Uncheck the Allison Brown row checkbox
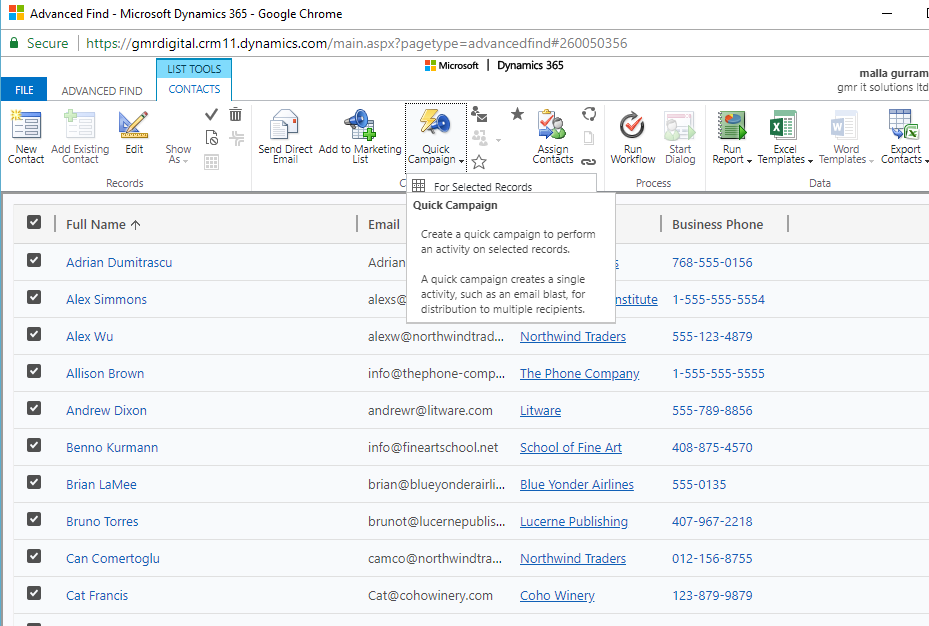The width and height of the screenshot is (929, 626). (x=34, y=371)
